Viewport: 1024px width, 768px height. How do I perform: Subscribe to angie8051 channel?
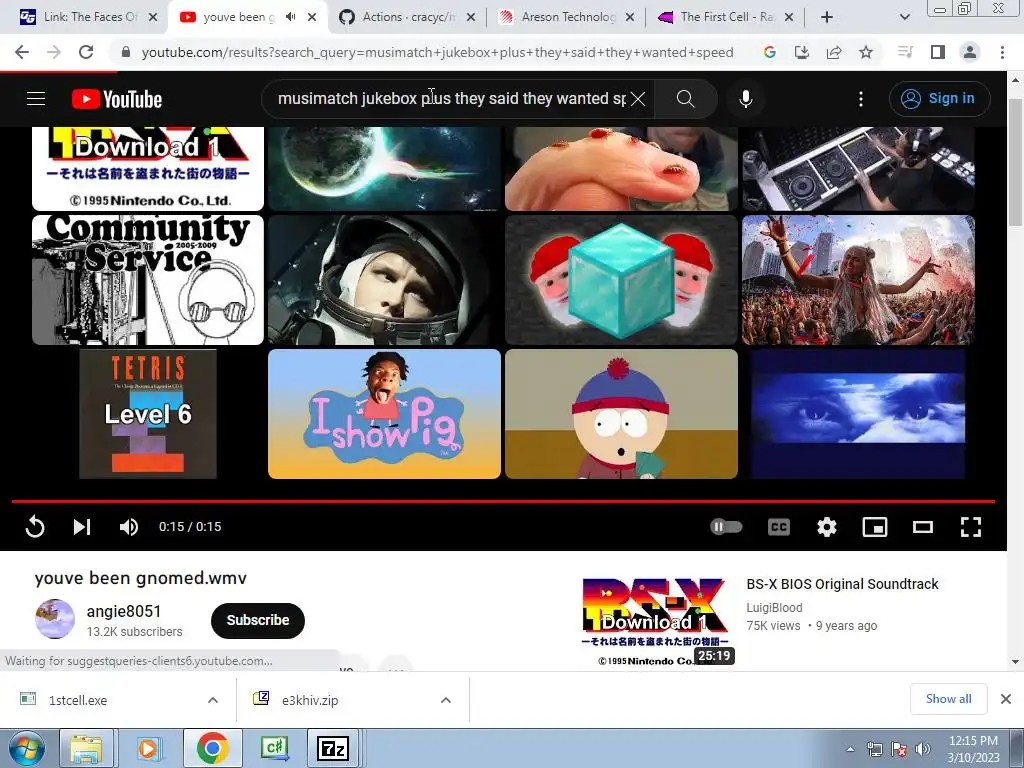pyautogui.click(x=258, y=620)
